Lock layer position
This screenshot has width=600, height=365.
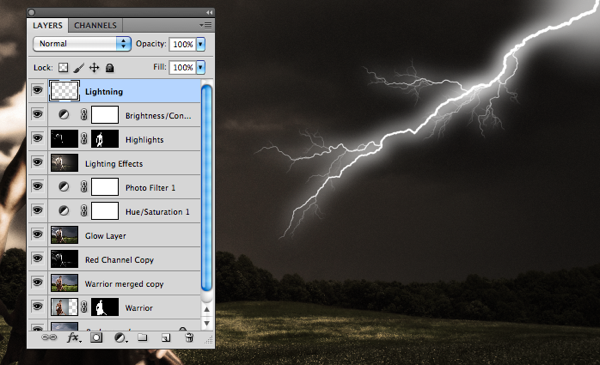tap(94, 68)
